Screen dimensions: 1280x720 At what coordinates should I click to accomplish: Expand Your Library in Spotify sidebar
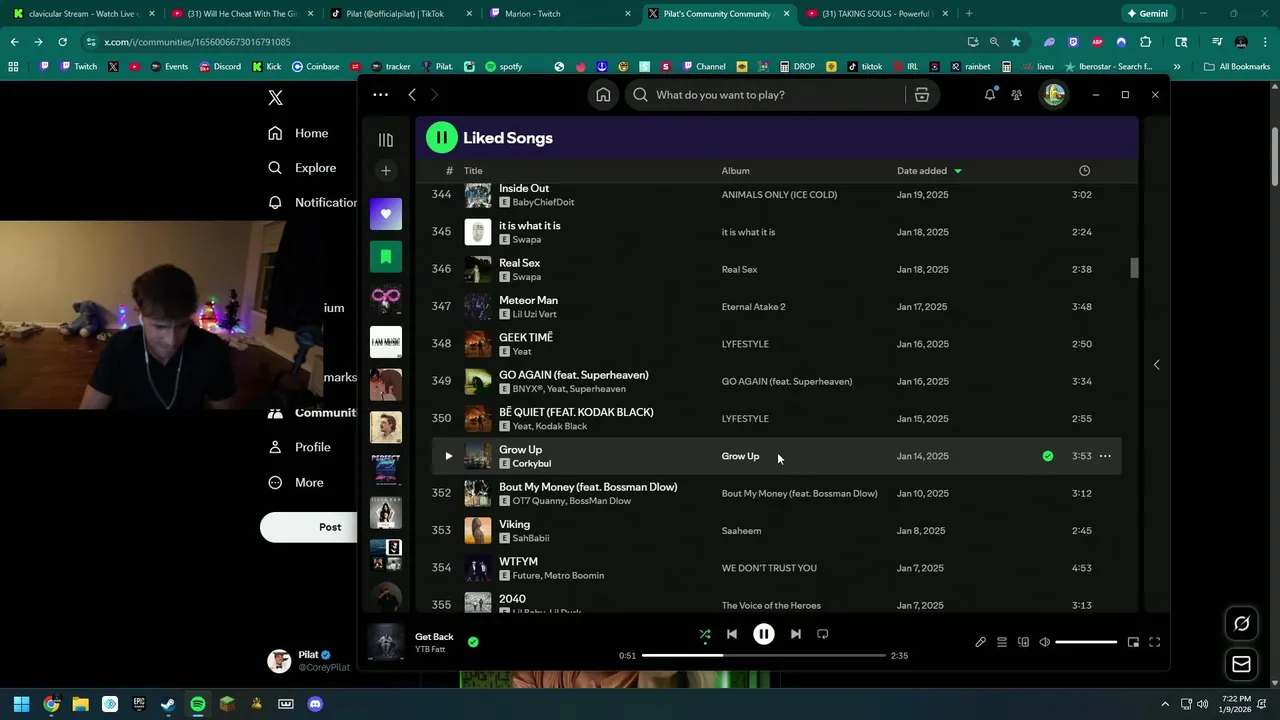click(x=386, y=140)
